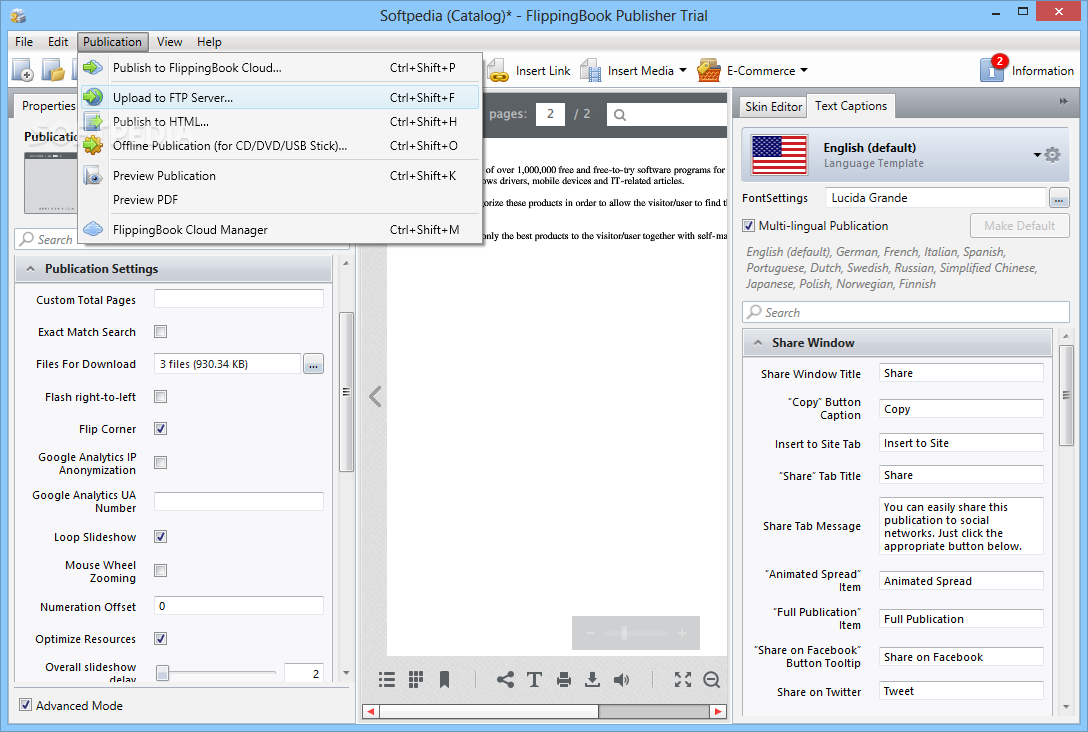This screenshot has height=732, width=1088.
Task: Collapse the Publication Settings section
Action: (31, 269)
